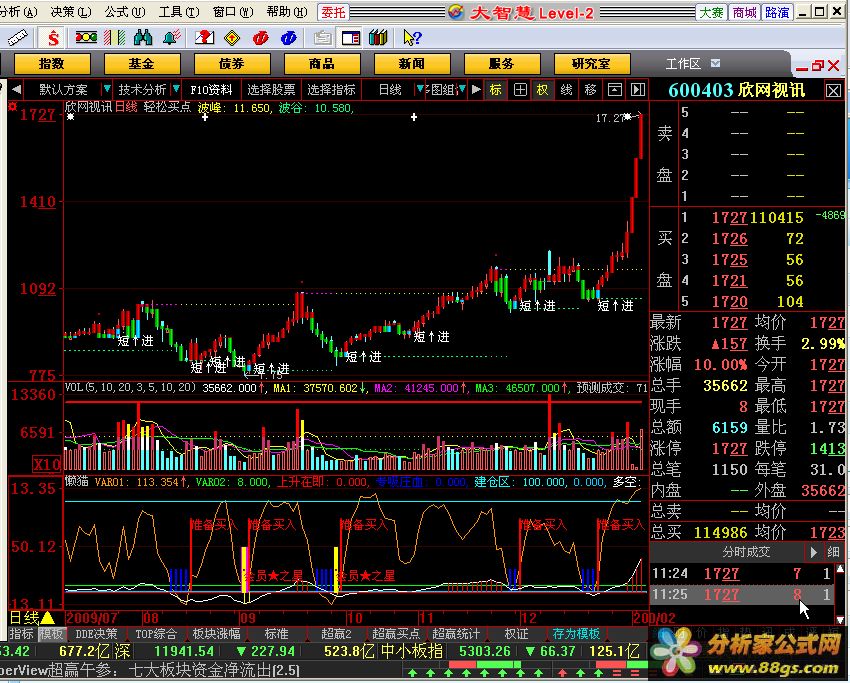This screenshot has height=683, width=850.
Task: Open the 帮助(H) menu
Action: click(x=287, y=12)
